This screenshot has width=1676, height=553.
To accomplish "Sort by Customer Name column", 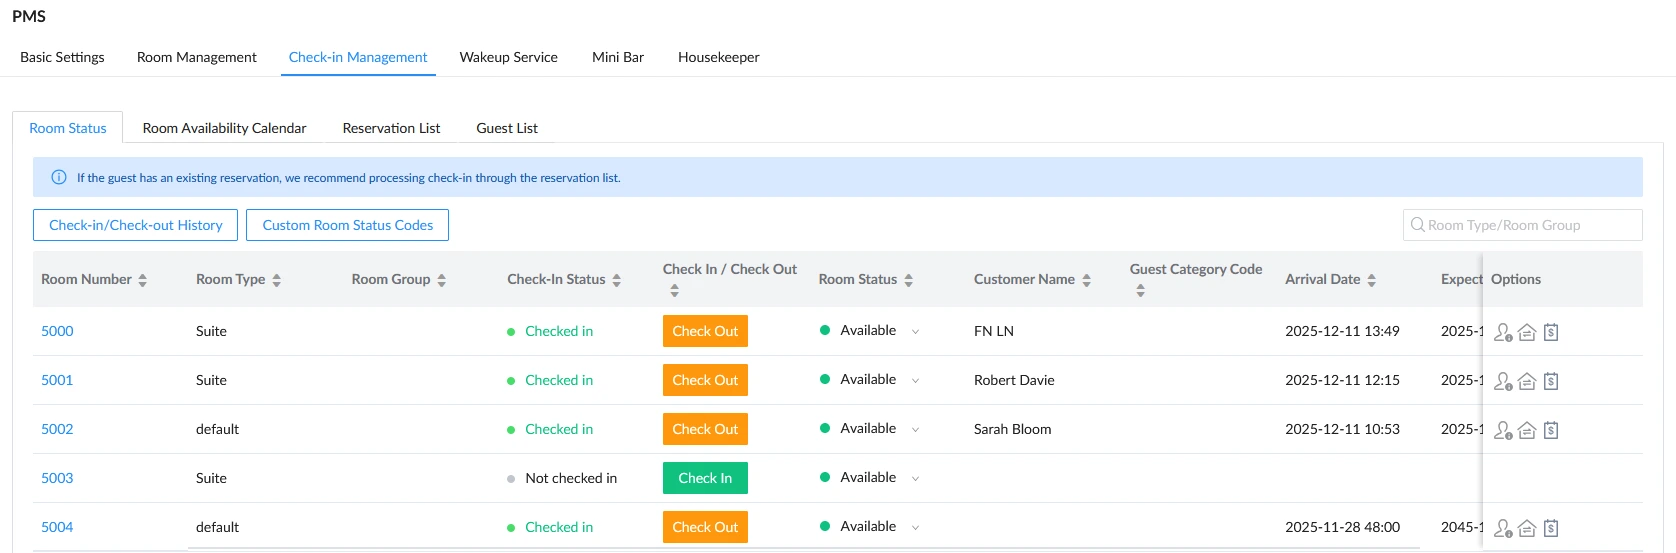I will tap(1087, 280).
